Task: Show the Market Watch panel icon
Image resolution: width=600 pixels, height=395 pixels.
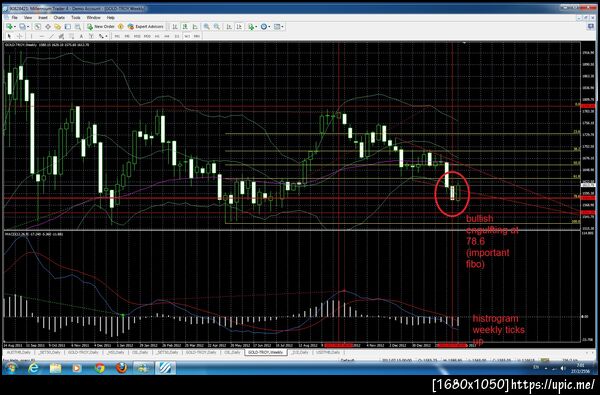Action: [38, 26]
